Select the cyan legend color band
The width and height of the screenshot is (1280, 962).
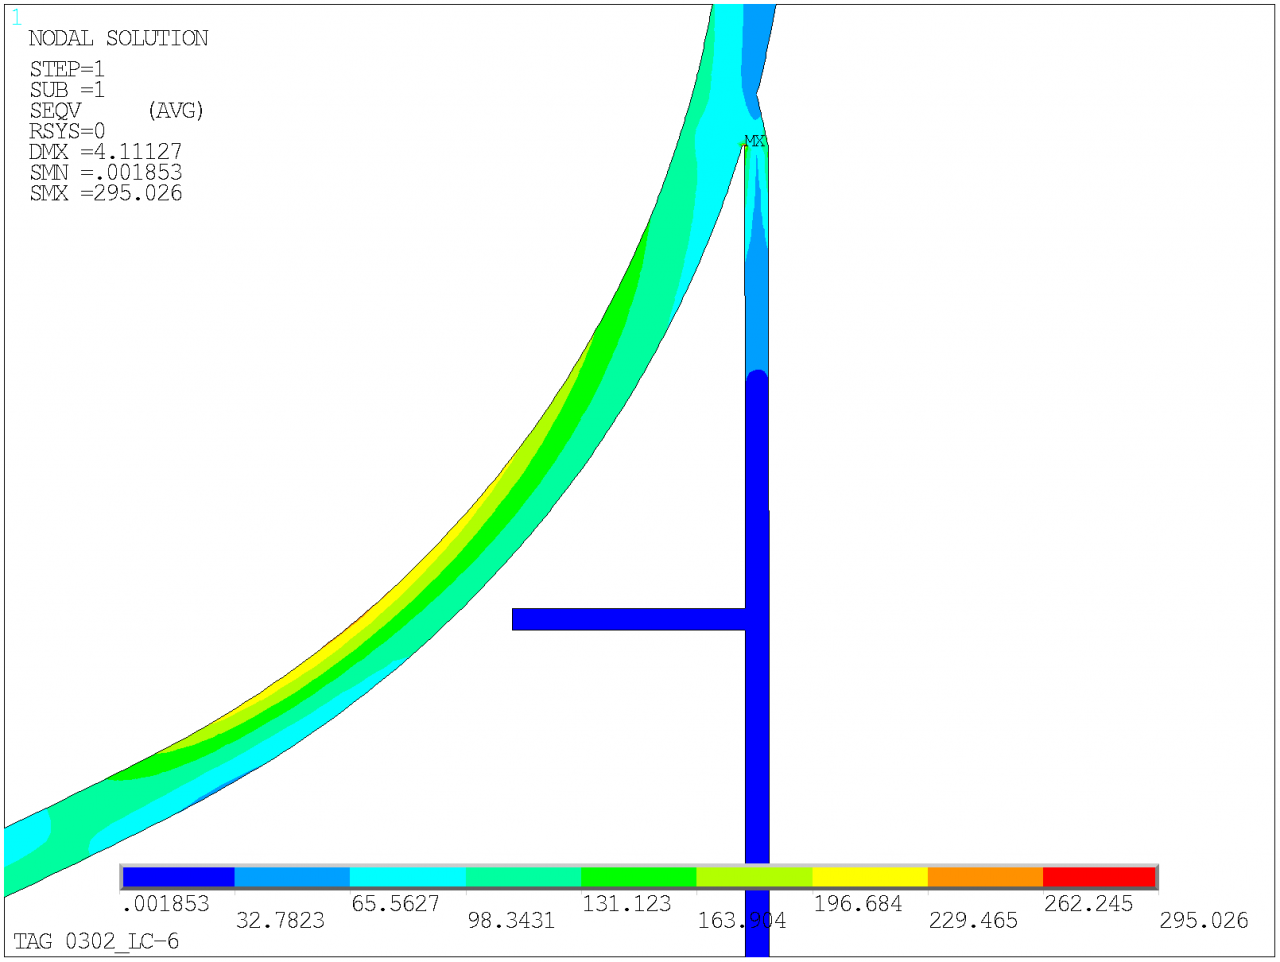(x=407, y=877)
